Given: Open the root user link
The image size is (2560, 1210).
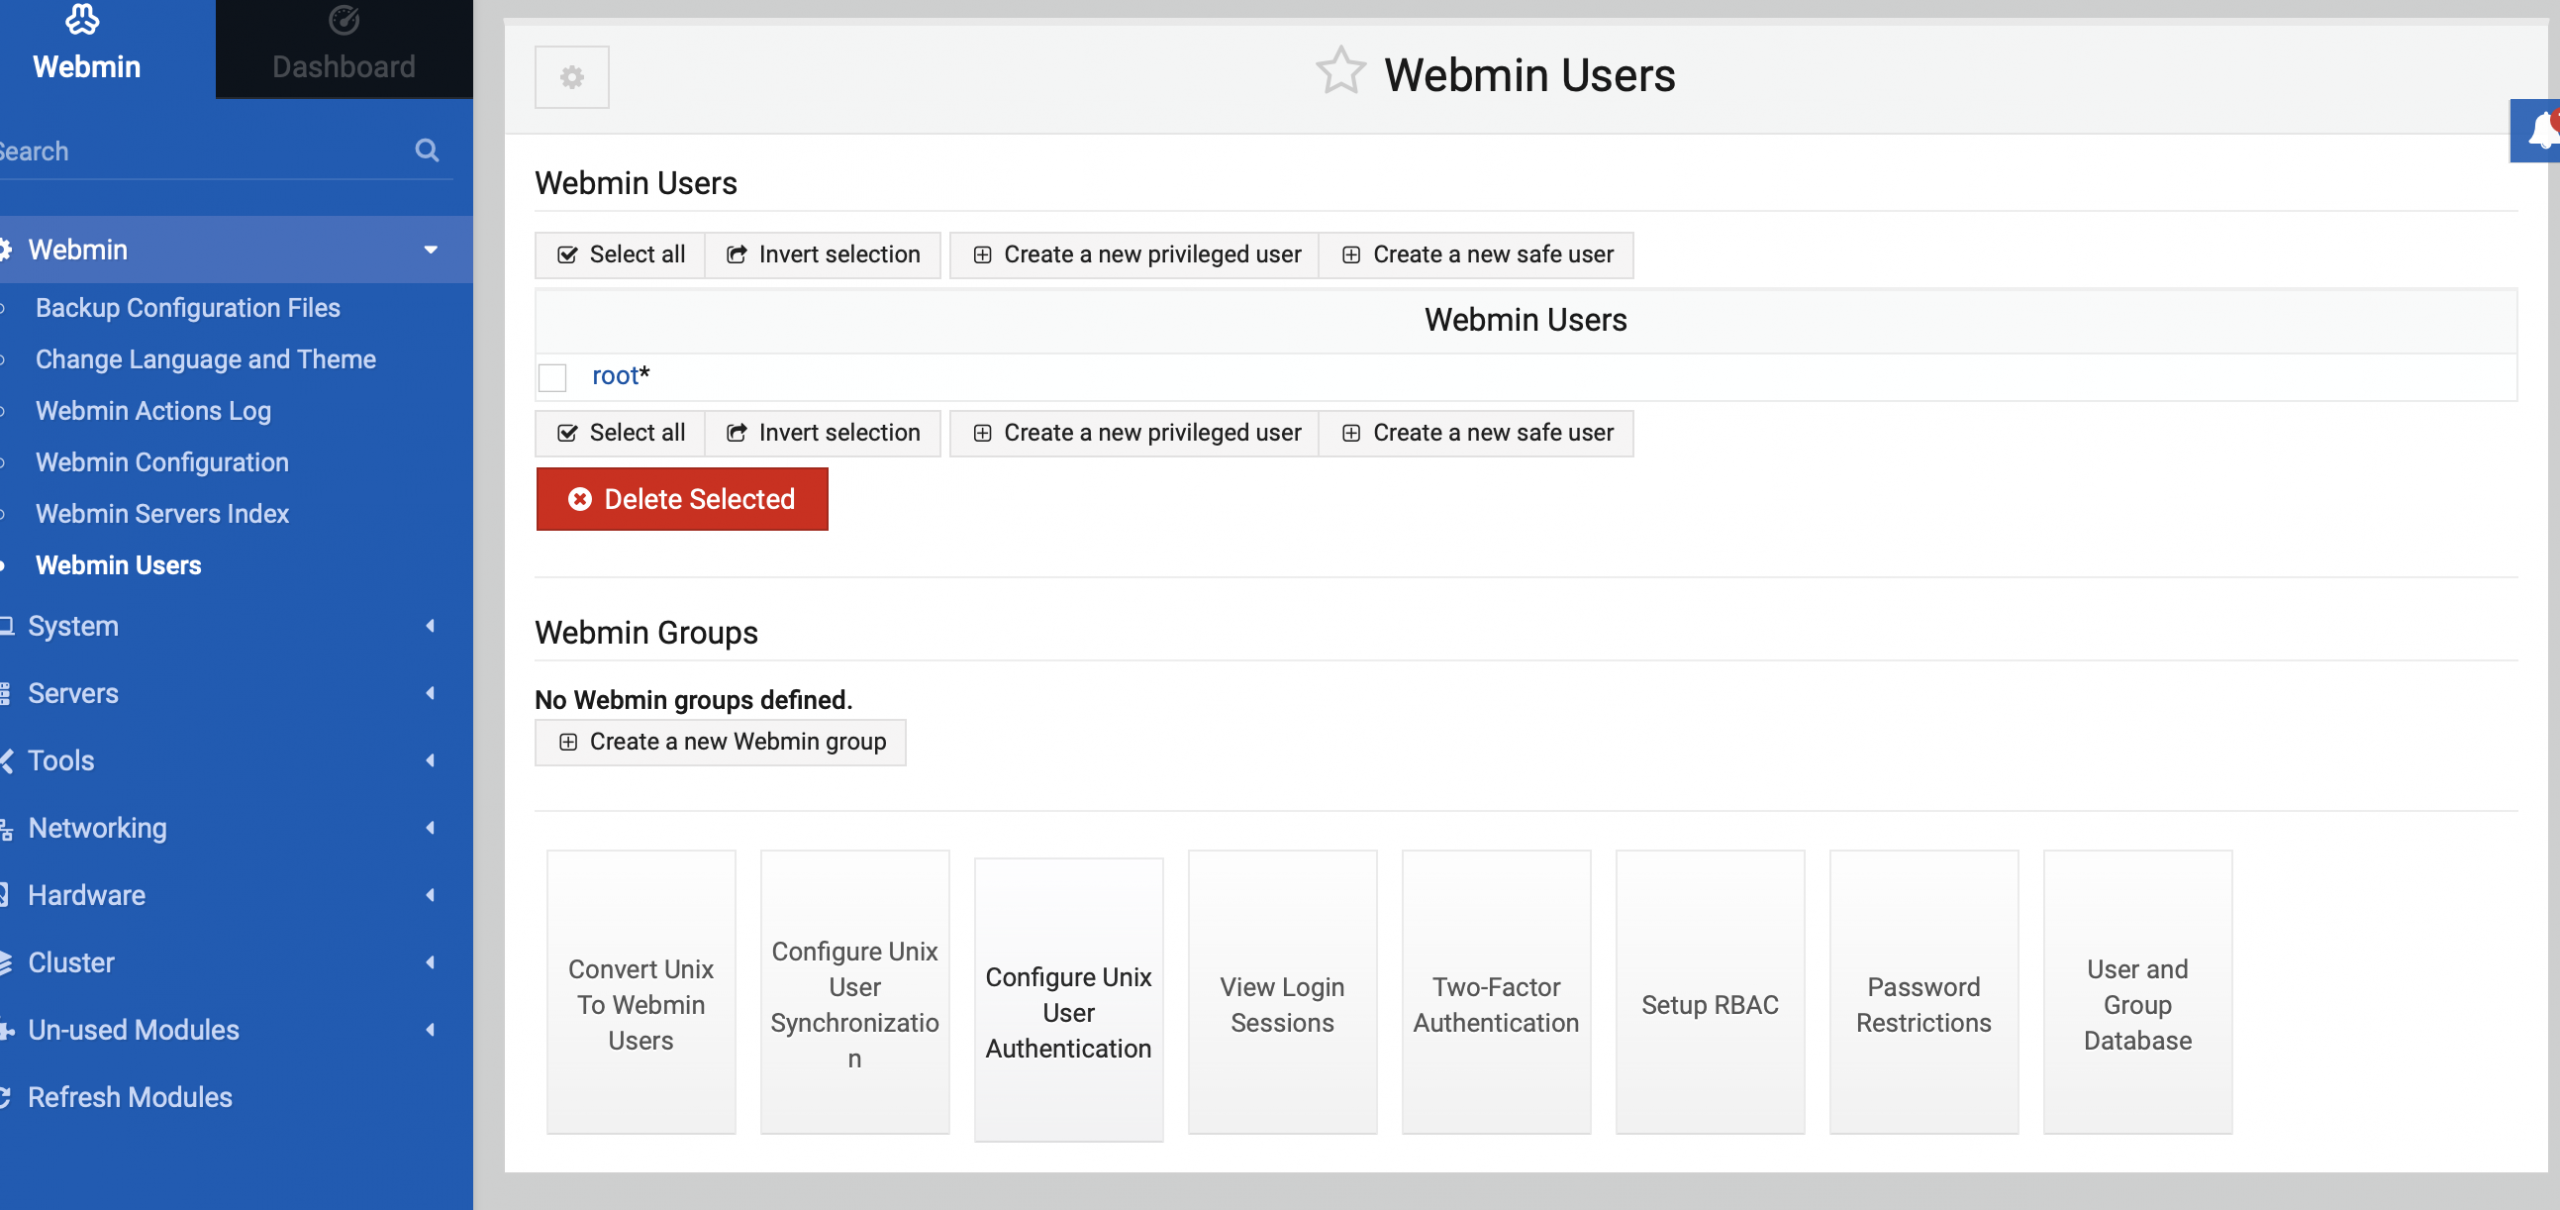Looking at the screenshot, I should tap(615, 376).
